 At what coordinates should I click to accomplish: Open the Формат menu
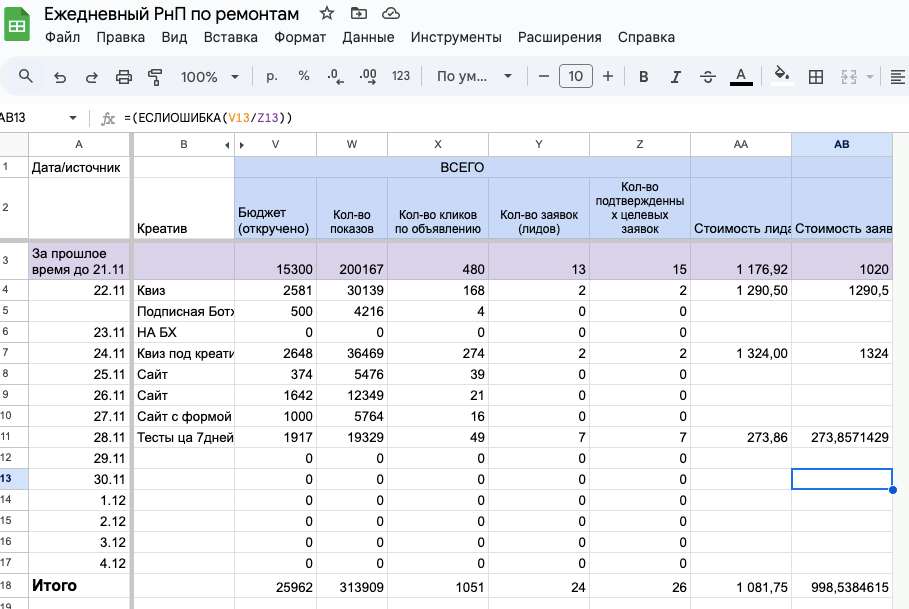pyautogui.click(x=300, y=37)
